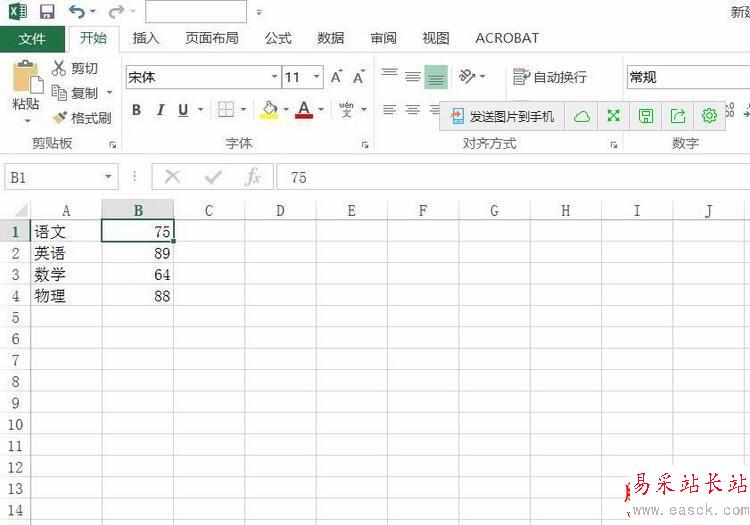This screenshot has height=525, width=750.
Task: Confirm entry with checkmark in formula bar
Action: 213,177
